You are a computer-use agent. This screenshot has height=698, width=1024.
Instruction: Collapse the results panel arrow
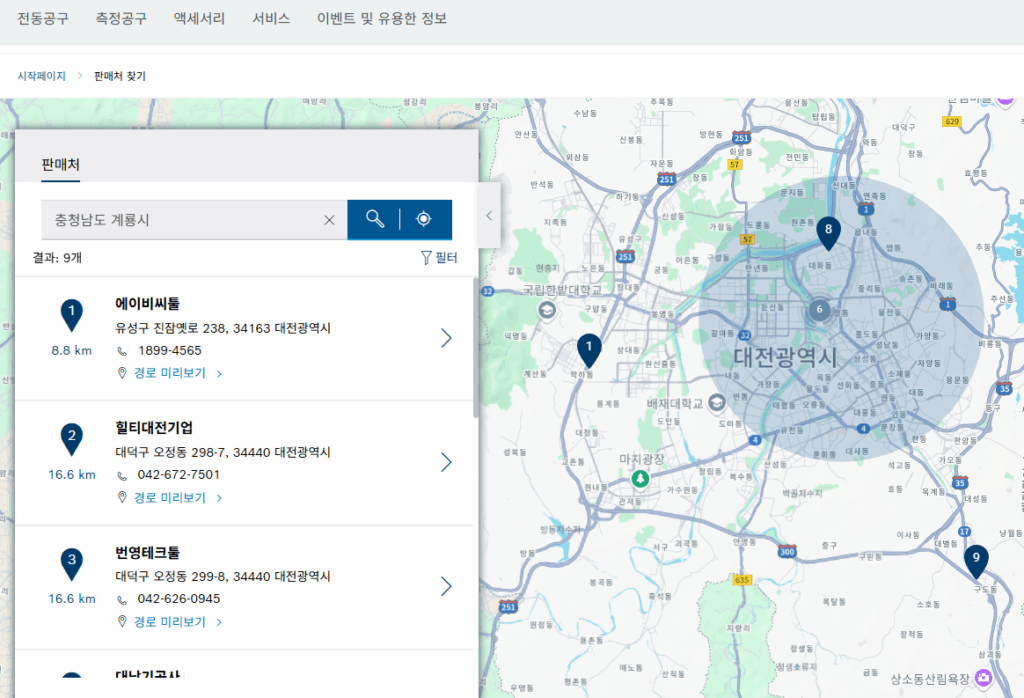click(x=489, y=215)
